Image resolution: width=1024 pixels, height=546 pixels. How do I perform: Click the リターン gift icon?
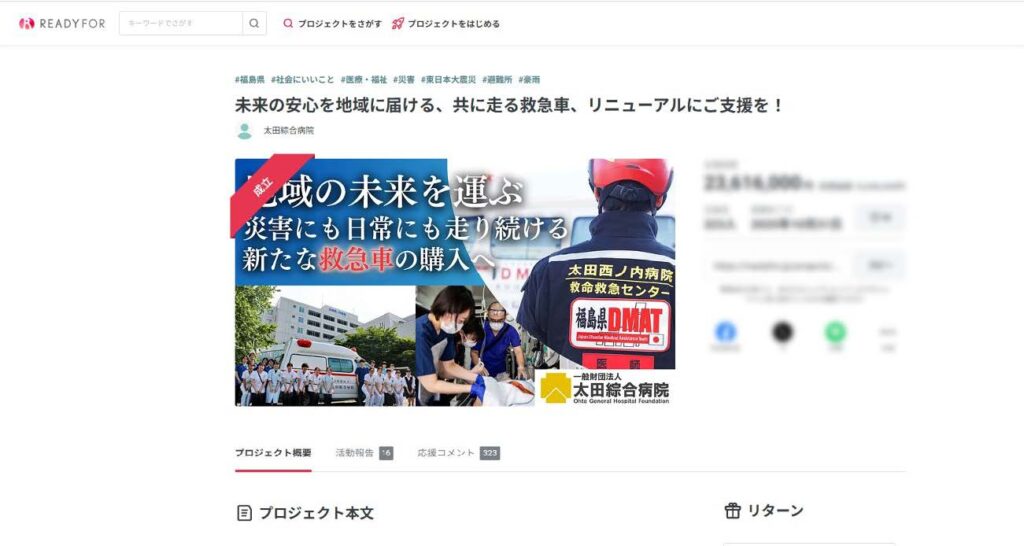[x=733, y=511]
